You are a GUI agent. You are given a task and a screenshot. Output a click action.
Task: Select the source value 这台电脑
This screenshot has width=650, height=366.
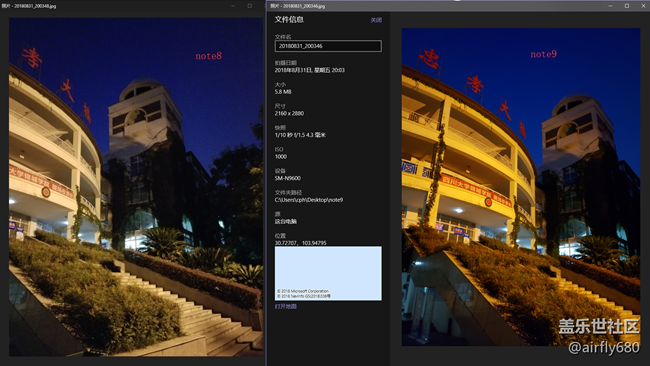[x=286, y=221]
